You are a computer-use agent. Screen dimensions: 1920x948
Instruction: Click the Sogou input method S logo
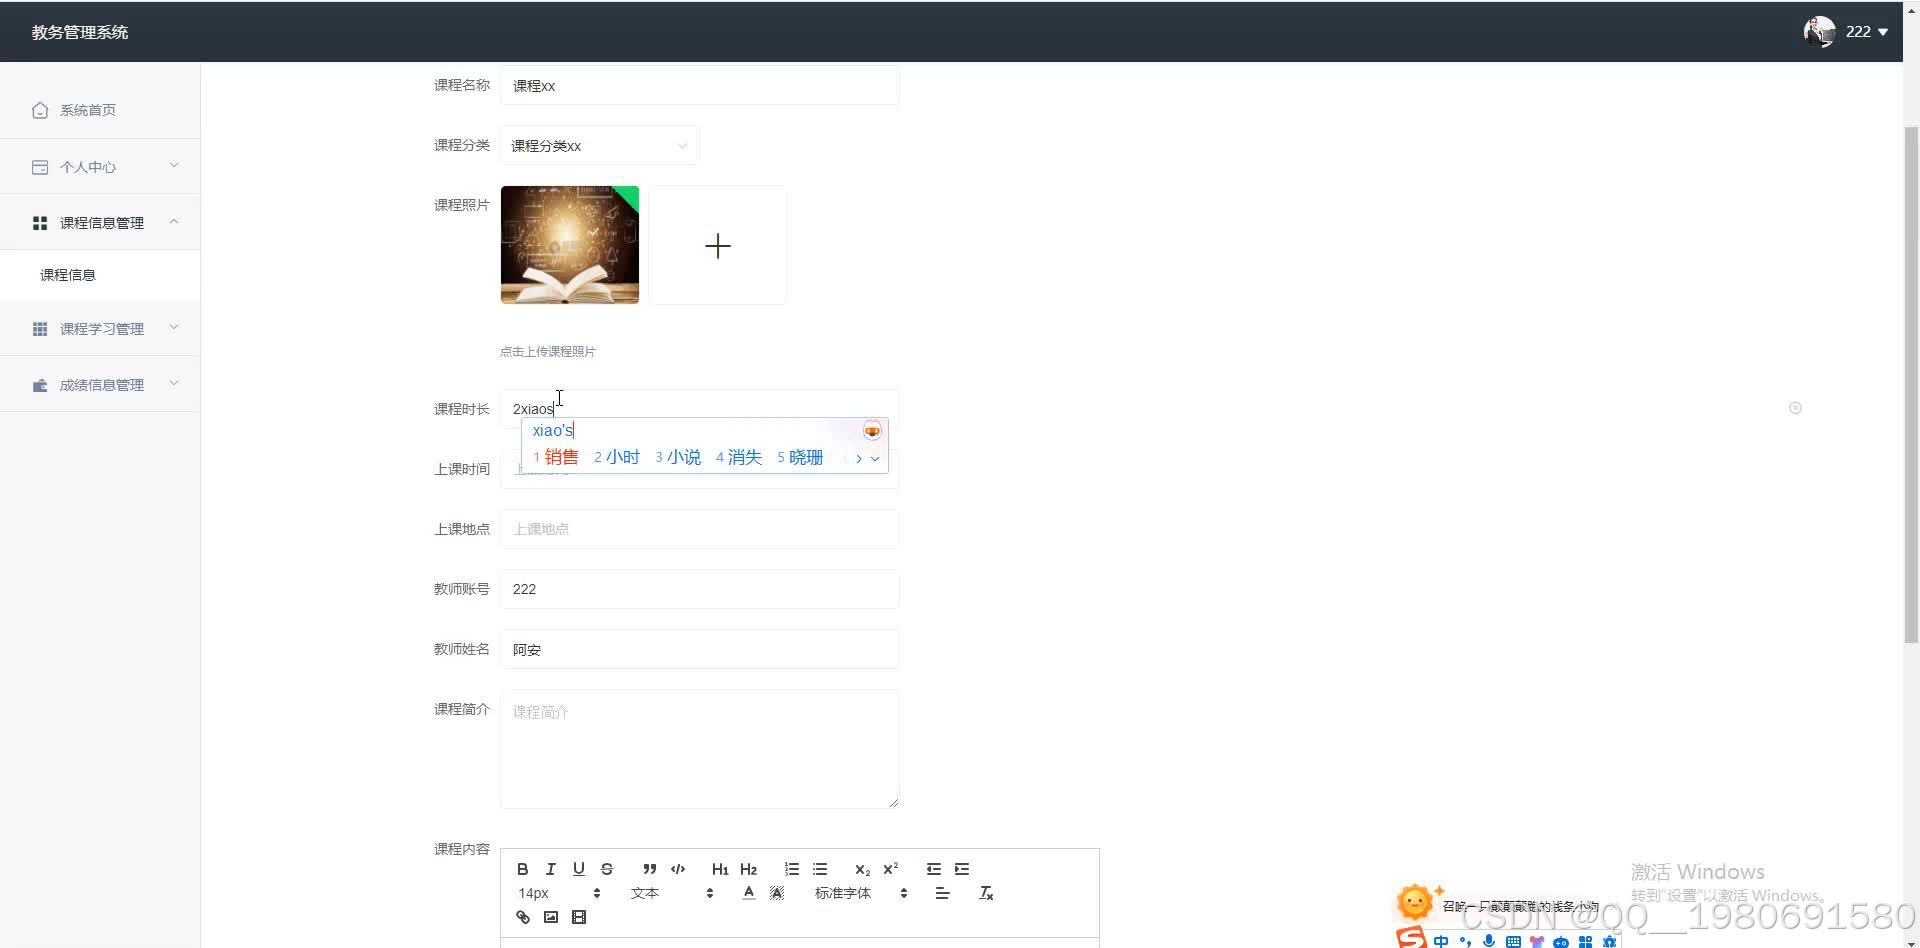1412,938
